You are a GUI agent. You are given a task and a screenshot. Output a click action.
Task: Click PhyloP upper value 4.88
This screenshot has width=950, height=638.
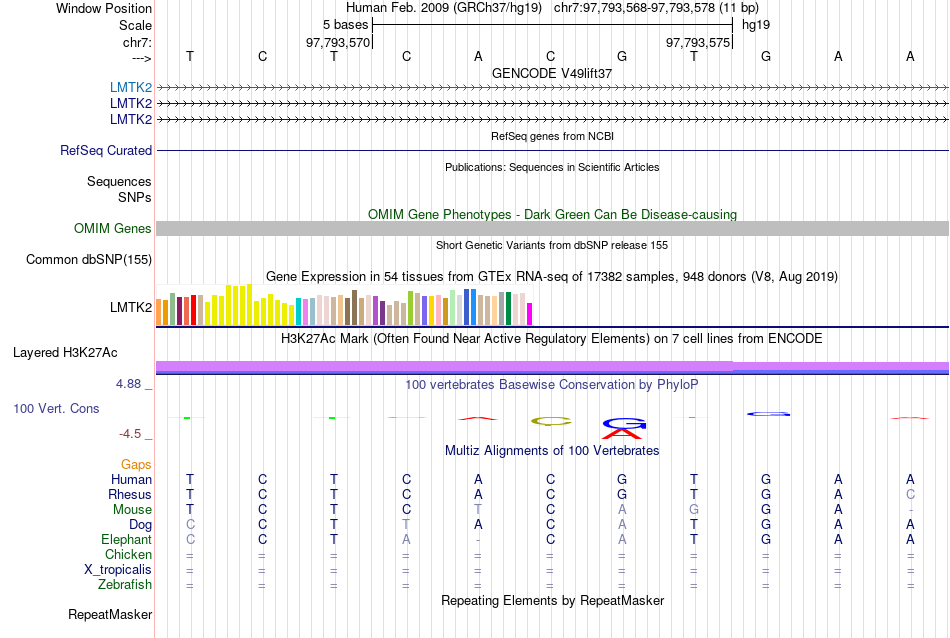(128, 384)
